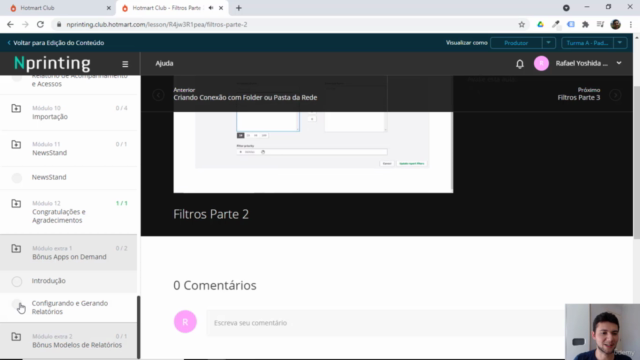This screenshot has width=640, height=360.
Task: Click the commenter avatar R
Action: (185, 322)
